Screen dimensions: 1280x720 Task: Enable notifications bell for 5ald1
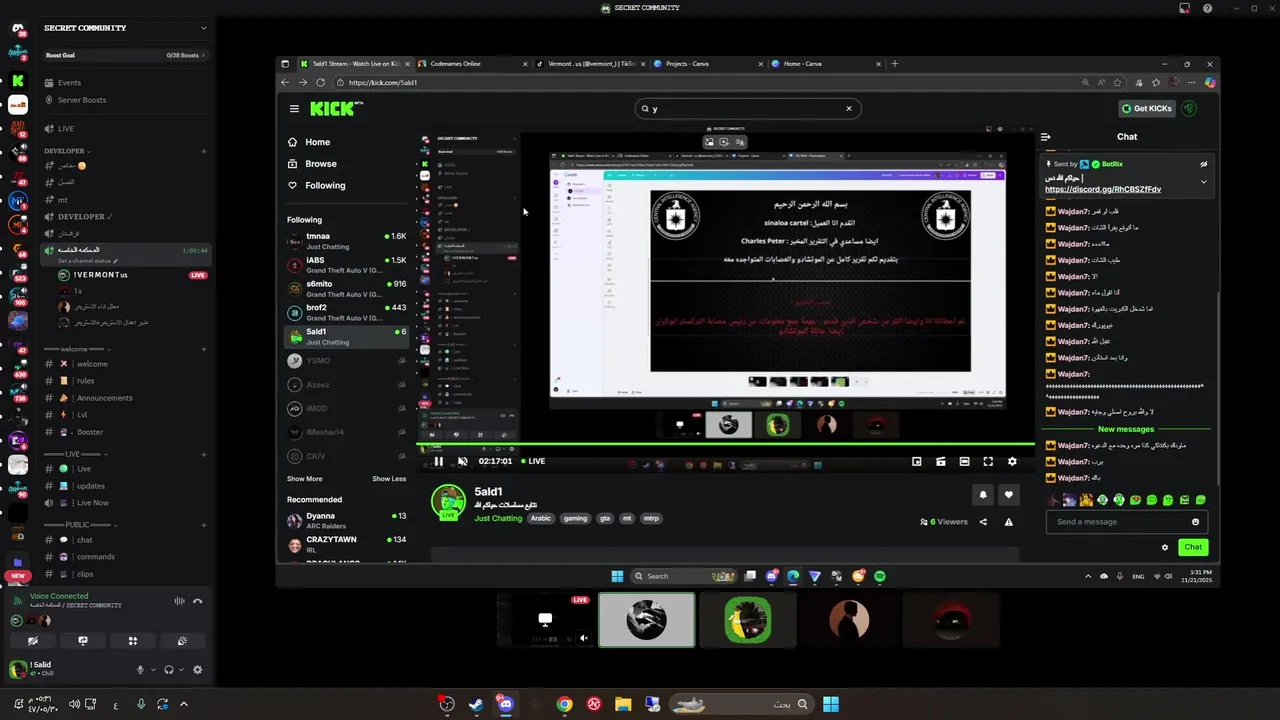click(x=983, y=494)
